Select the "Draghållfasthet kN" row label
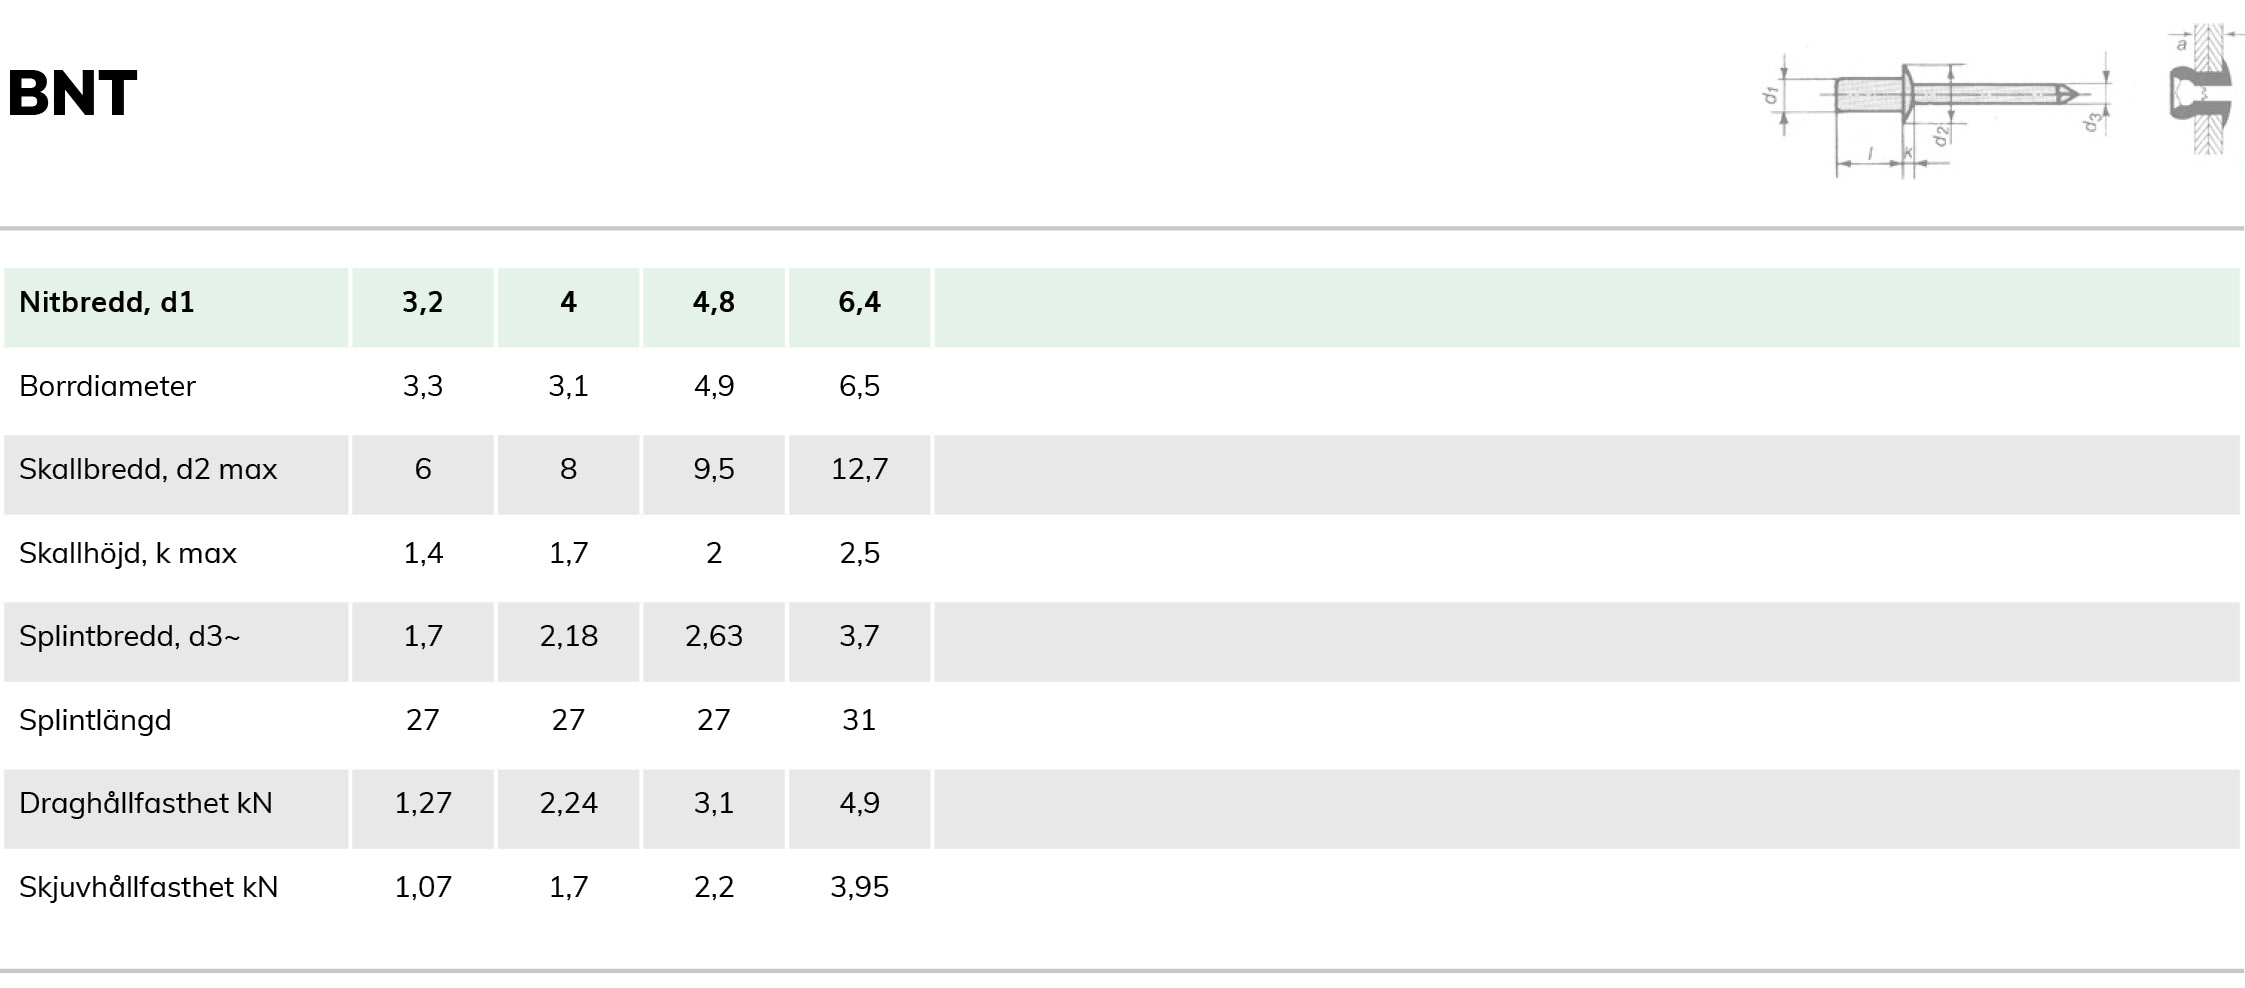 click(x=146, y=803)
